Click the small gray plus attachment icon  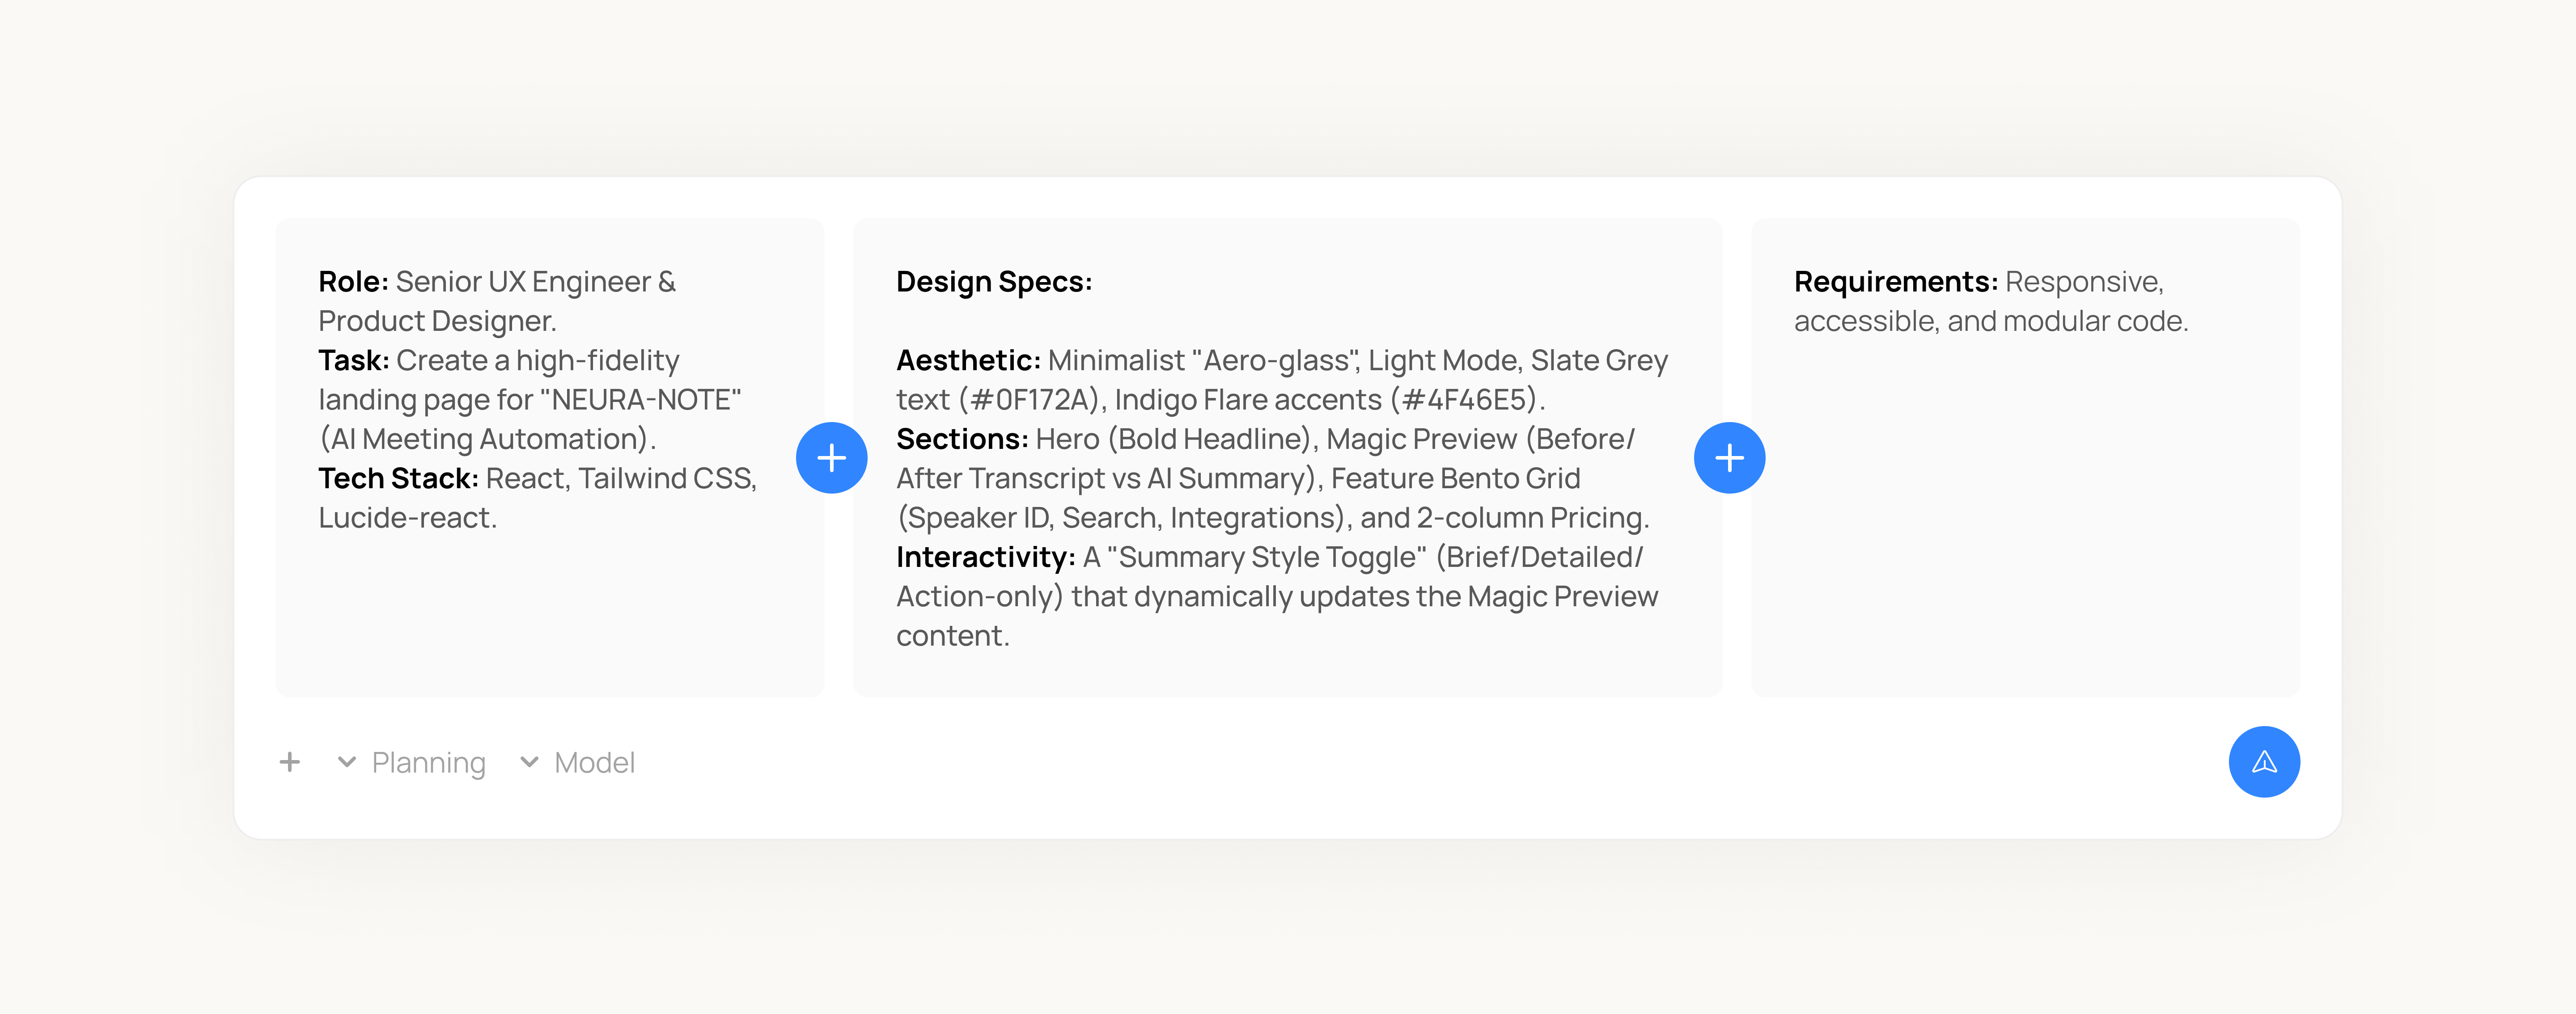[290, 762]
